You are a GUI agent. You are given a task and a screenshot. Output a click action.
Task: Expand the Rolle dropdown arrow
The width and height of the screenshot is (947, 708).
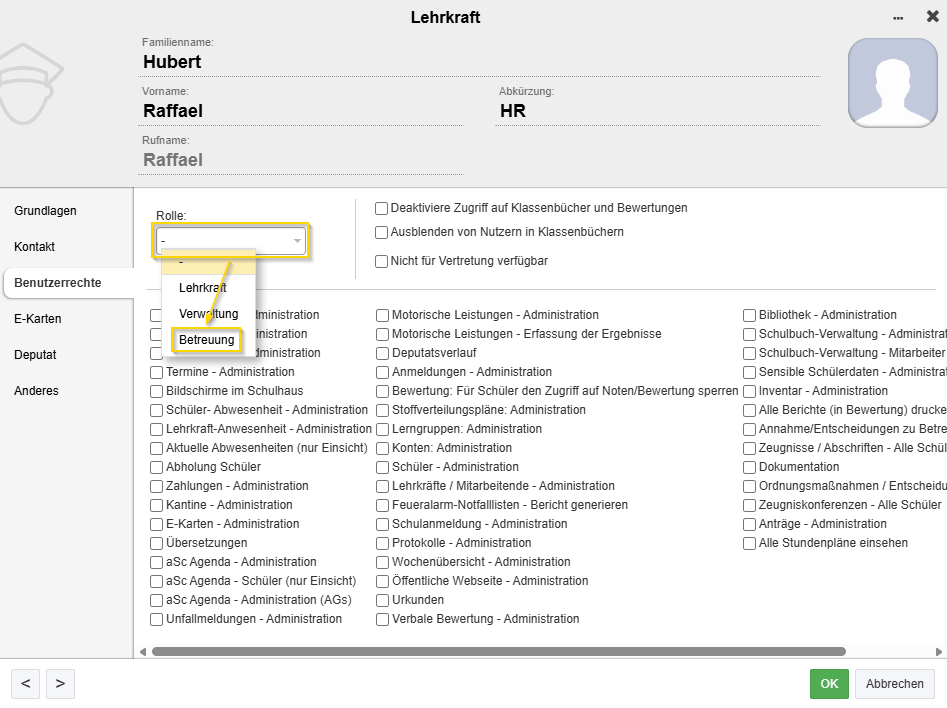(297, 240)
